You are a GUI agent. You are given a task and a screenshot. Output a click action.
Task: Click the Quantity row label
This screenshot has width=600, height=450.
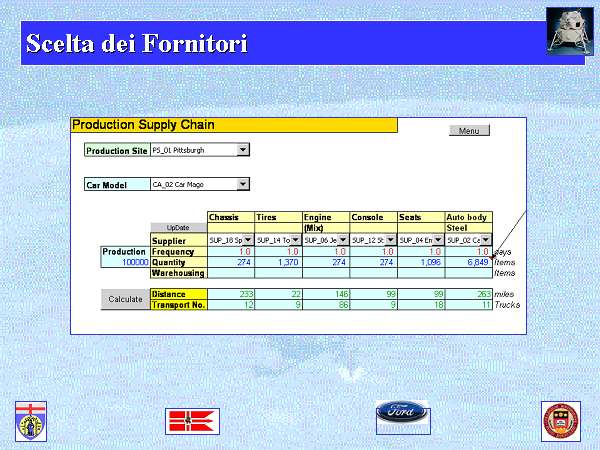tap(178, 262)
